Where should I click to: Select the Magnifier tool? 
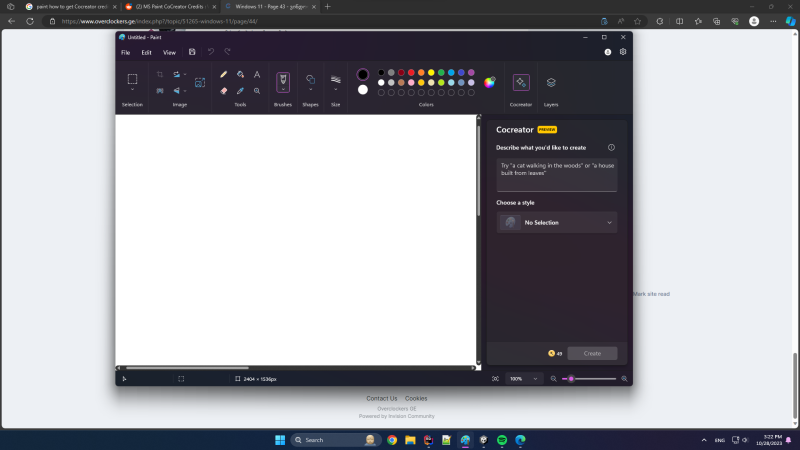point(257,90)
